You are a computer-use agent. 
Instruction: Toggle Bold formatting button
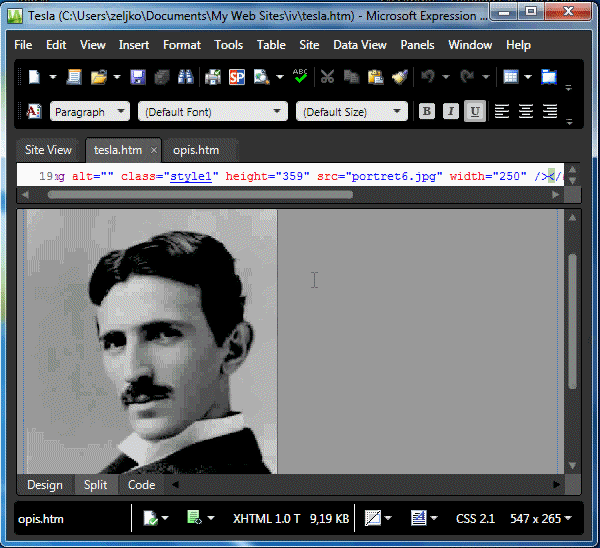427,111
